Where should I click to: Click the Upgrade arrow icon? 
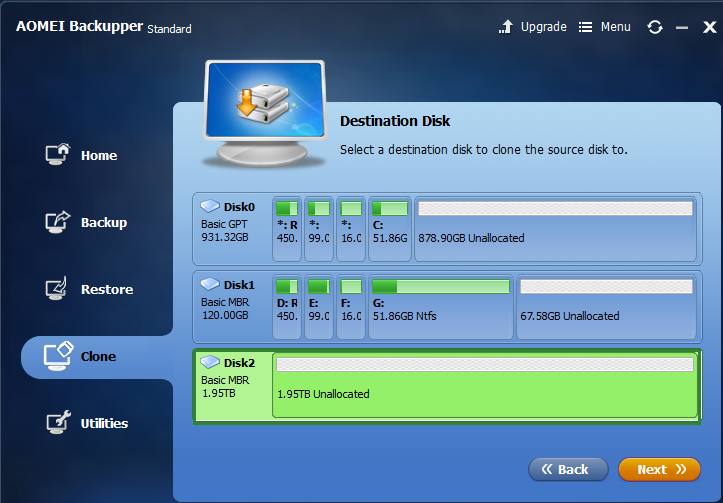tap(506, 27)
